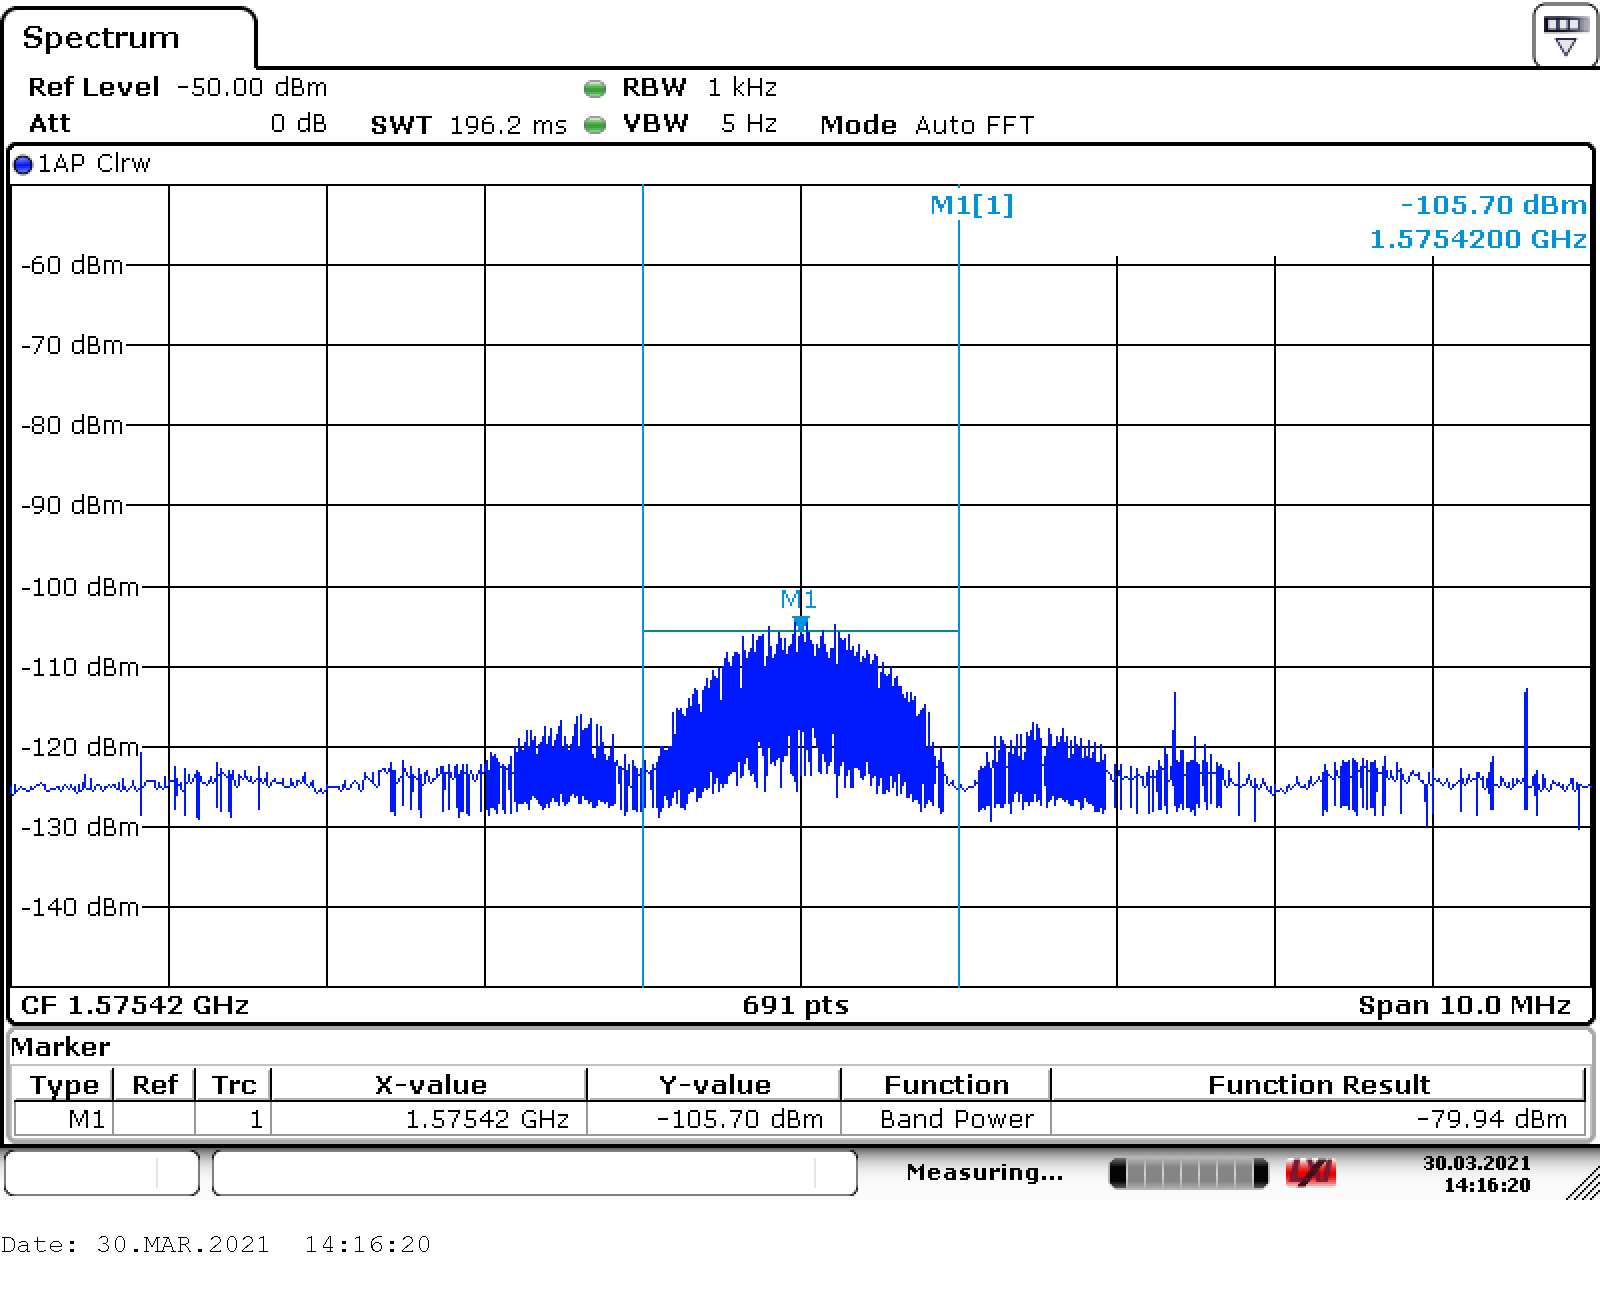Click the measurement progress bar
The height and width of the screenshot is (1292, 1600).
tap(1188, 1172)
